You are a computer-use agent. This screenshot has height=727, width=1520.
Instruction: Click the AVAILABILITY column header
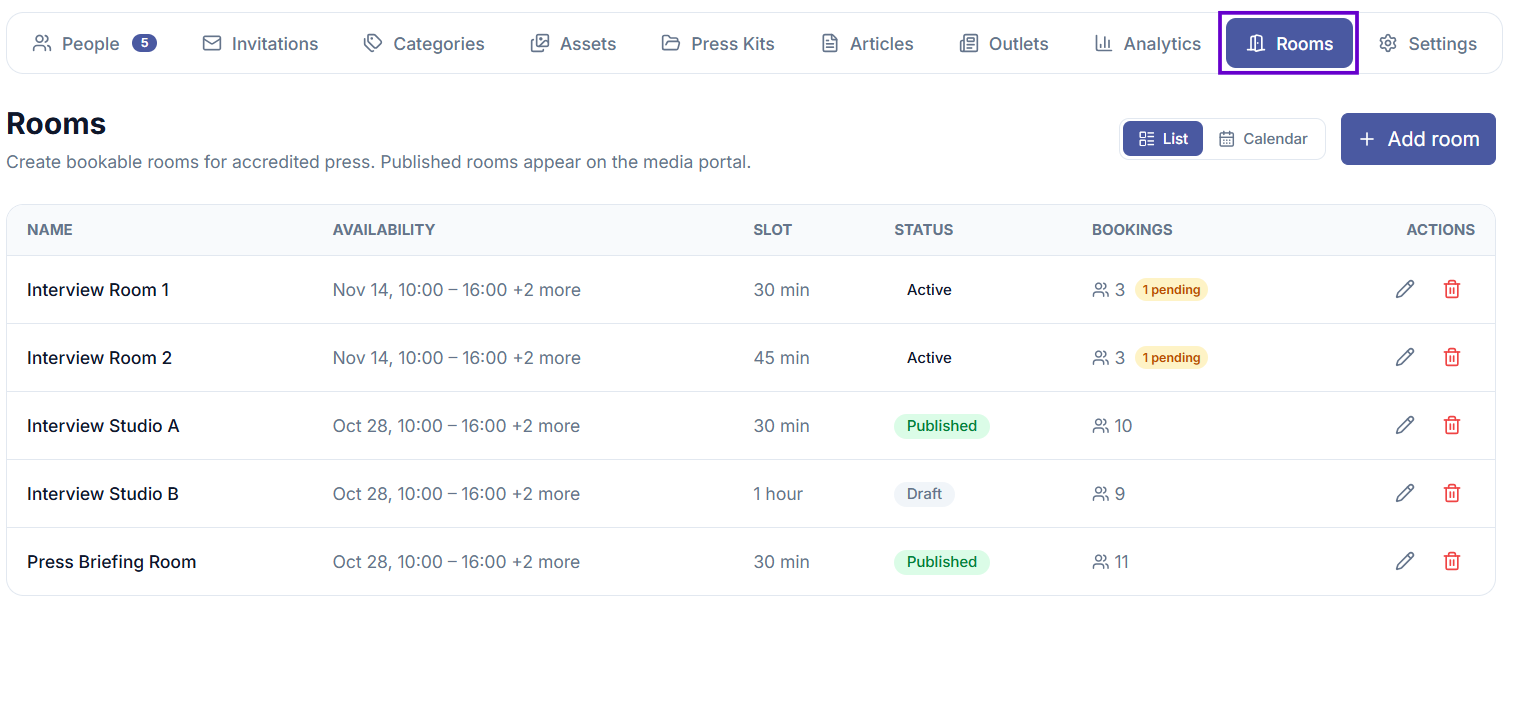[384, 230]
